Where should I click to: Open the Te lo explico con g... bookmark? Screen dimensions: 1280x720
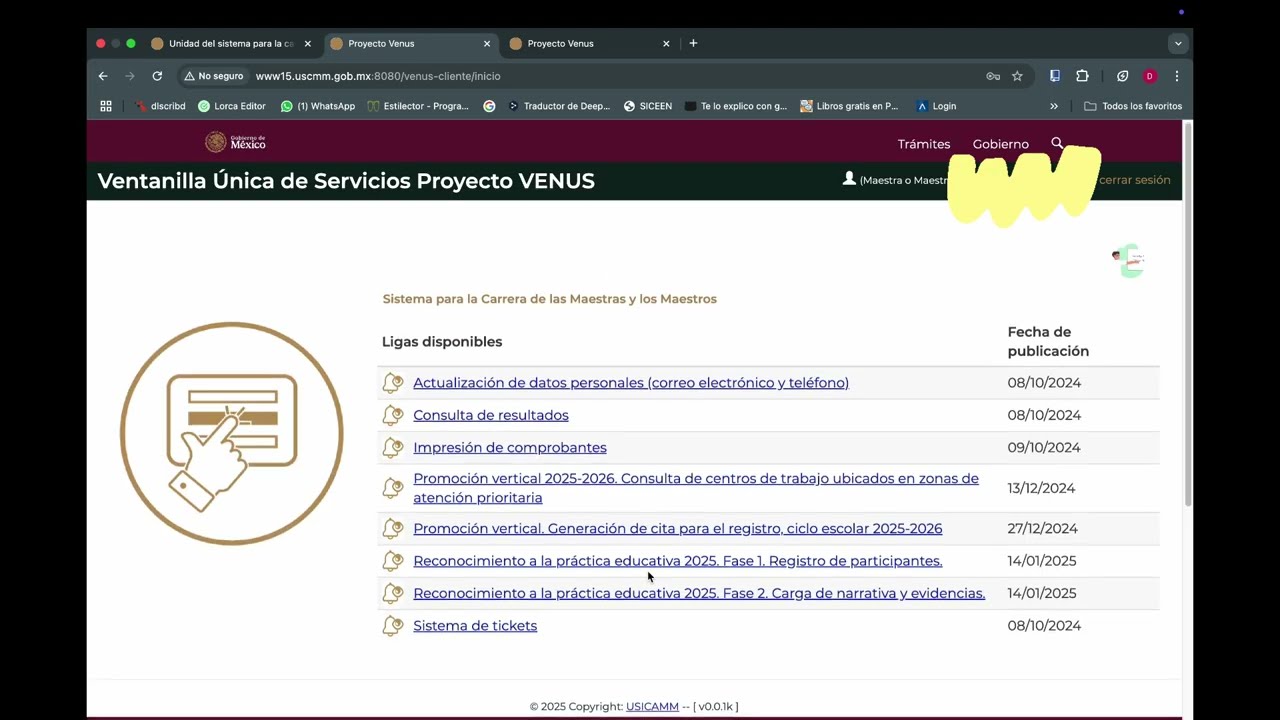tap(736, 106)
